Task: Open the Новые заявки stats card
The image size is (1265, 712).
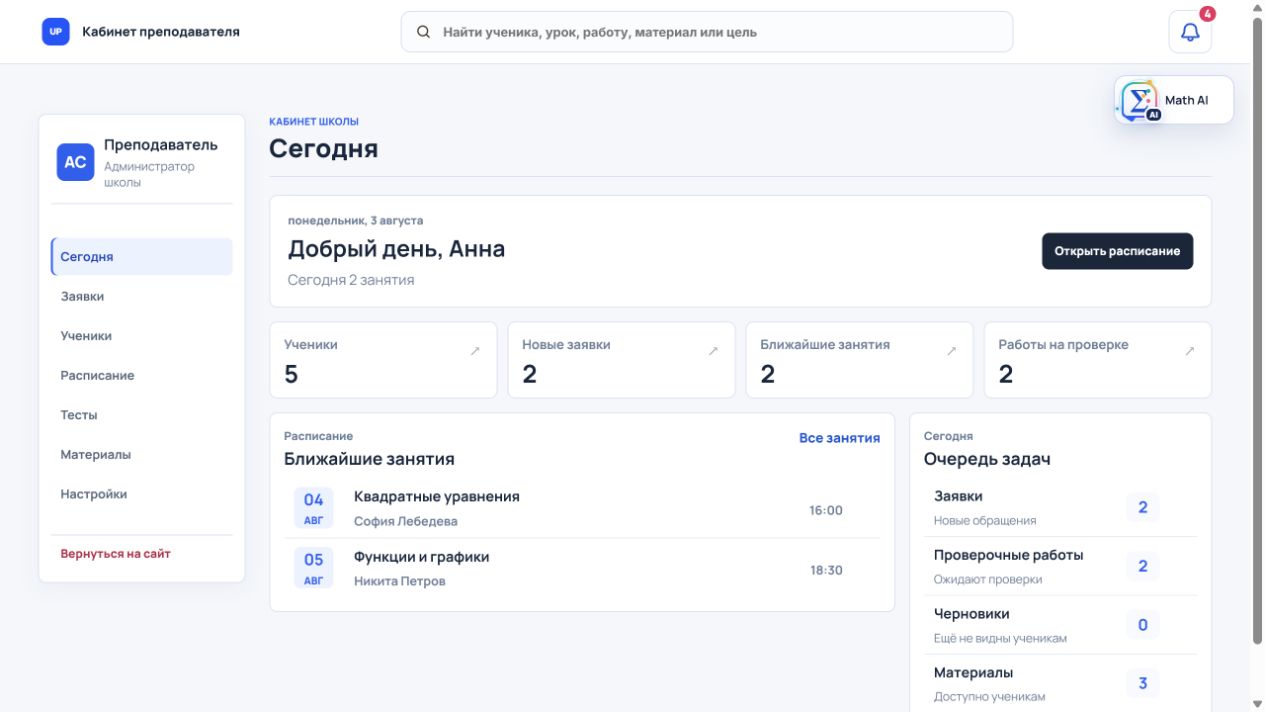Action: click(x=621, y=360)
